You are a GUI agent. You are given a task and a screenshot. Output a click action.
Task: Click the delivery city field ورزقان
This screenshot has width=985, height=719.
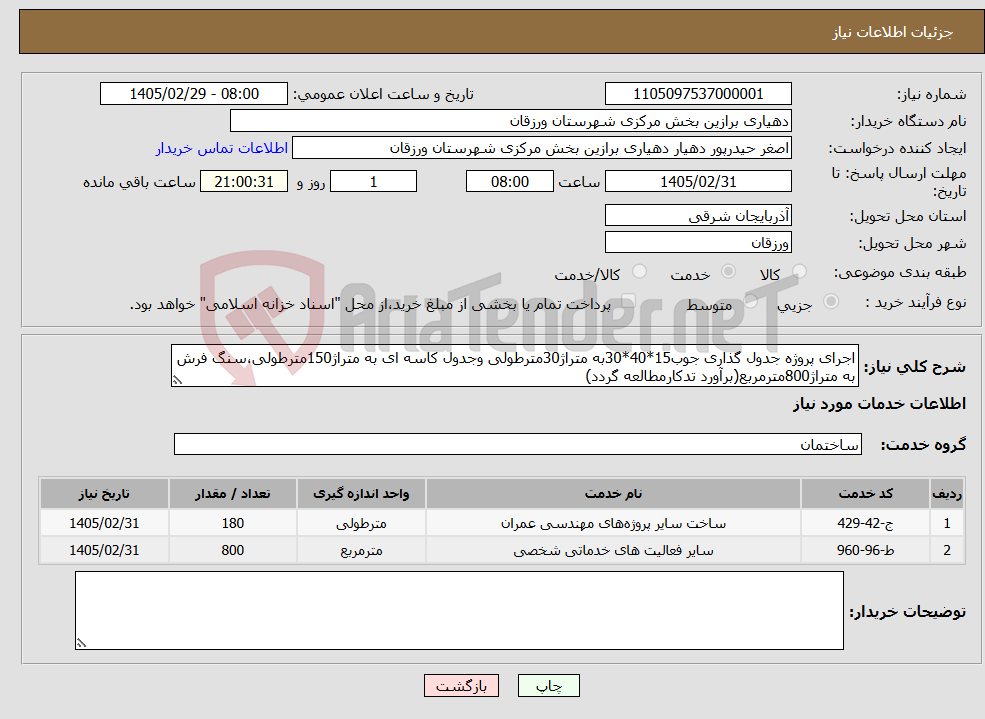click(x=698, y=242)
